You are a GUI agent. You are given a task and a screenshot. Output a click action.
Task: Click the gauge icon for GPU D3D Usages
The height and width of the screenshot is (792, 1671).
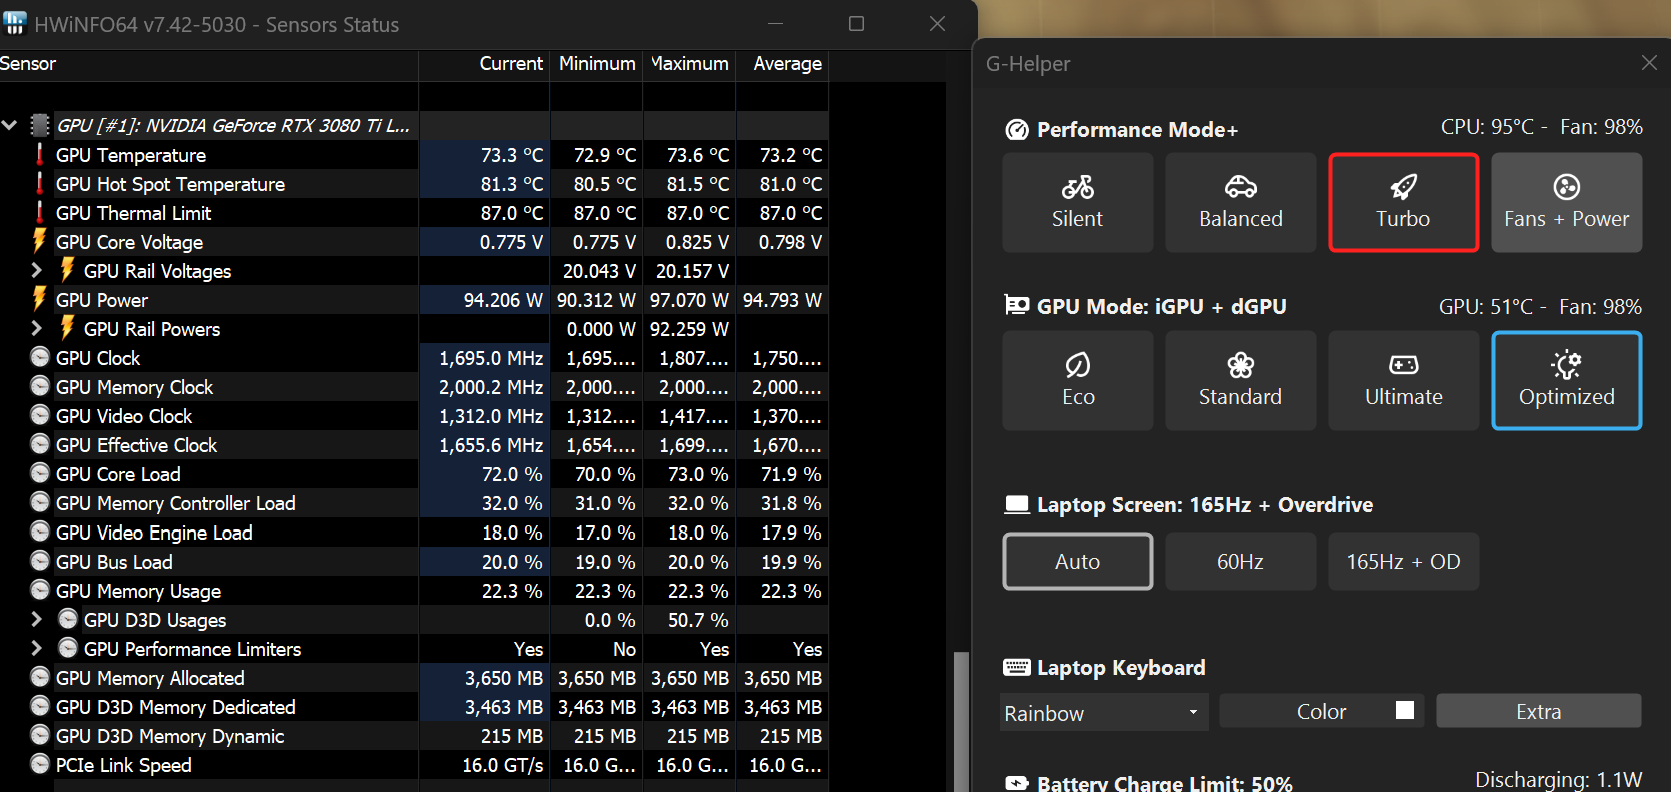[x=68, y=619]
